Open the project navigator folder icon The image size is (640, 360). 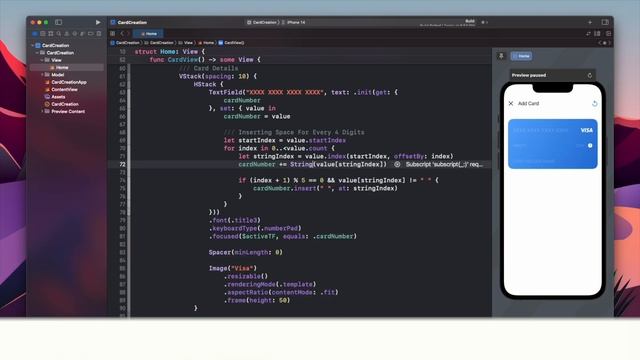coord(35,33)
